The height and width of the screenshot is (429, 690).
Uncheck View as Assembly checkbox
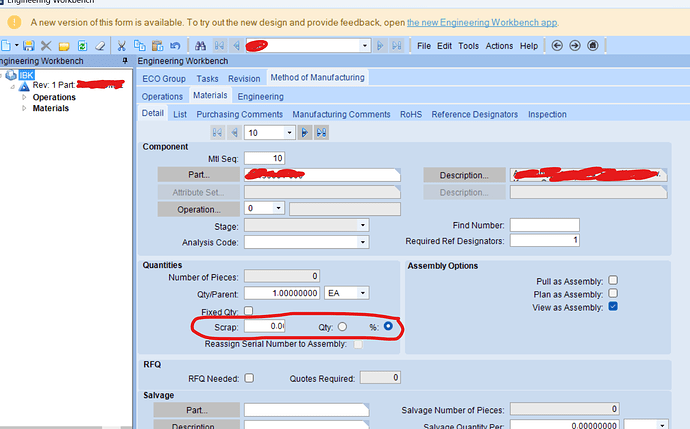coord(613,306)
